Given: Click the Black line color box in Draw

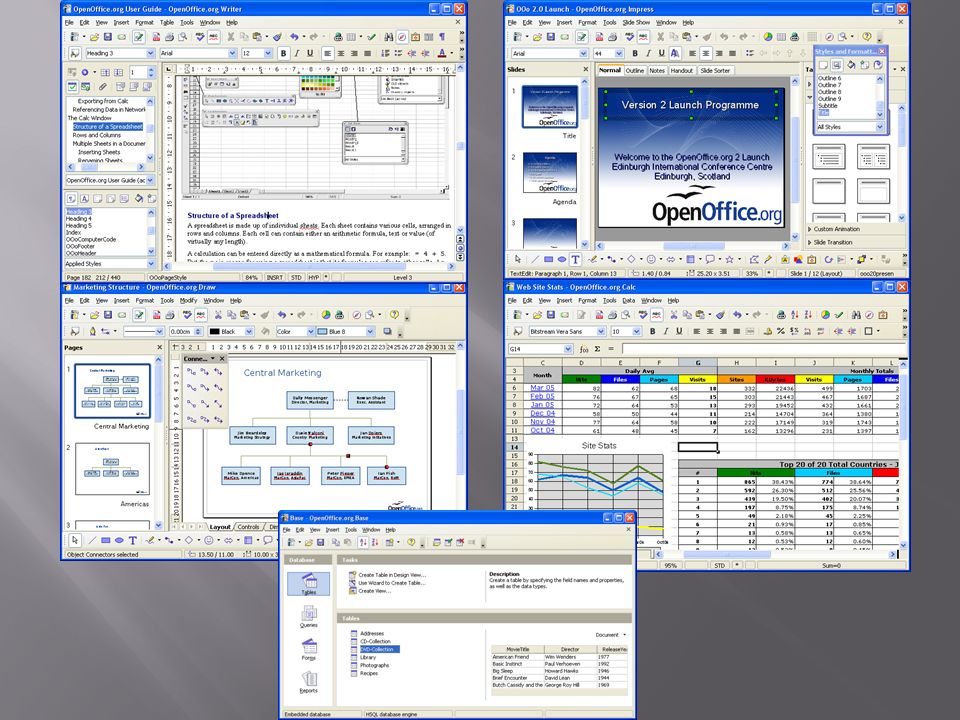Looking at the screenshot, I should pyautogui.click(x=231, y=331).
